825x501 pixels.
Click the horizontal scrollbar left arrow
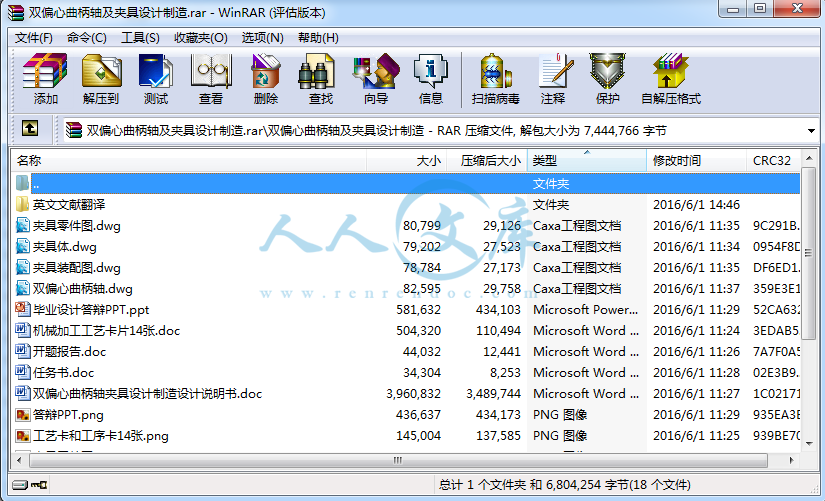[x=19, y=460]
